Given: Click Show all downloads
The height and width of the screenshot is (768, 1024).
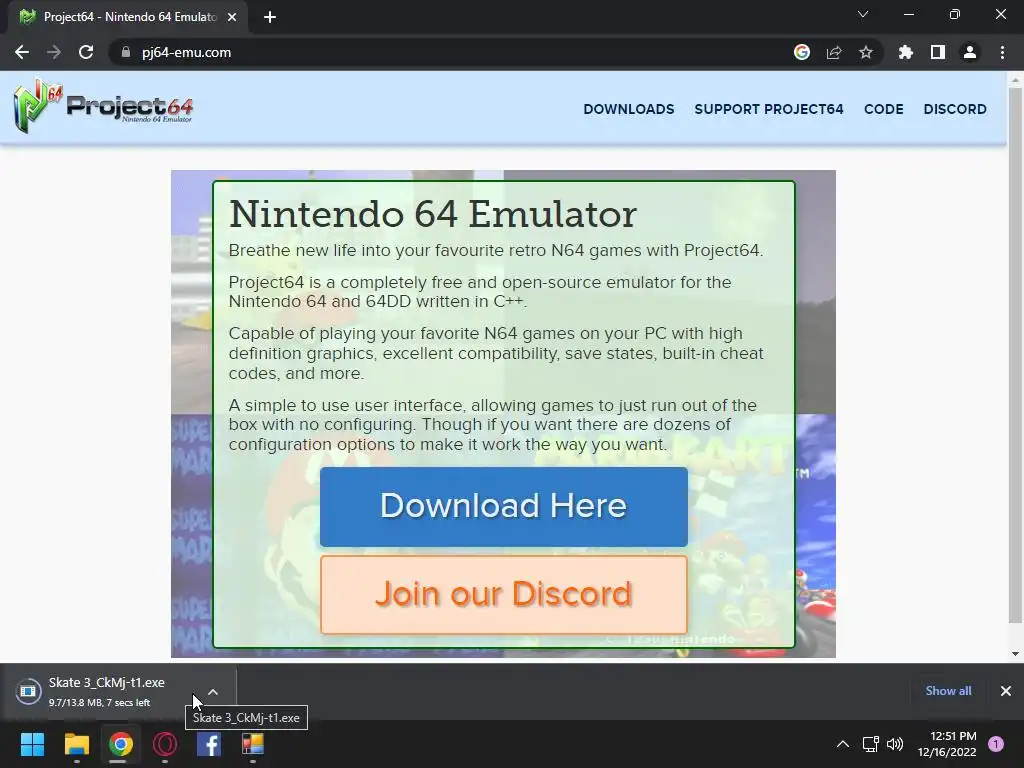Looking at the screenshot, I should pos(948,691).
